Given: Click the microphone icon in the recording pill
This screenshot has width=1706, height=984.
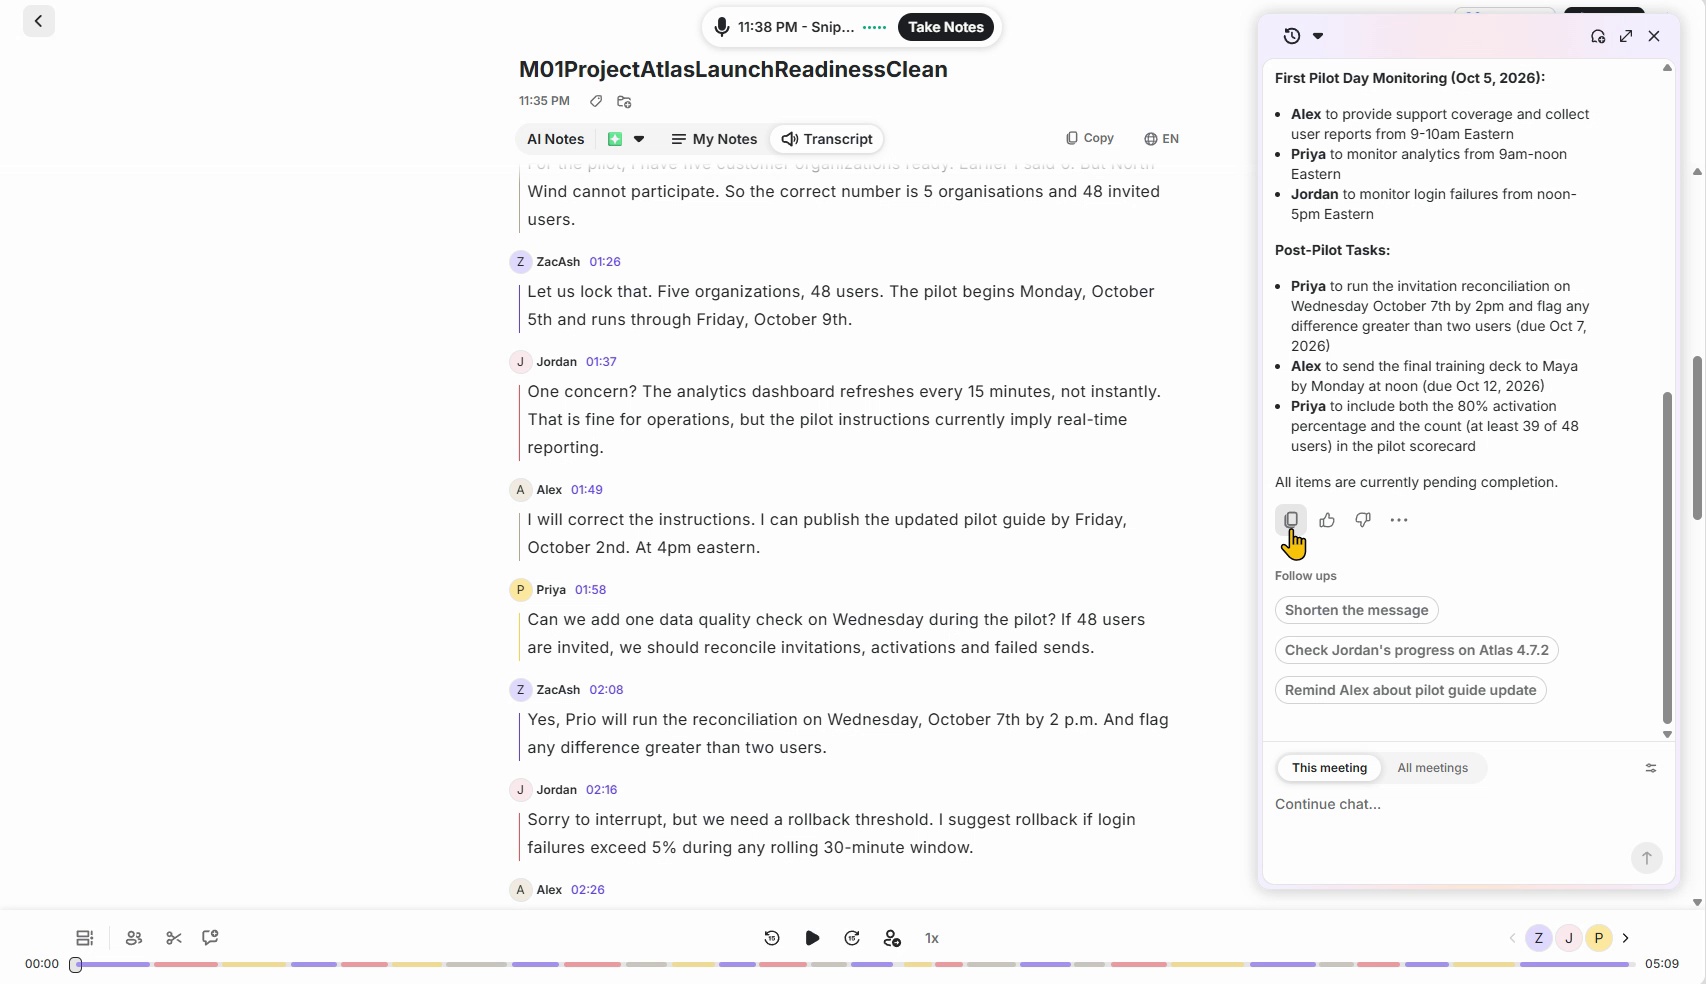Looking at the screenshot, I should pyautogui.click(x=721, y=27).
